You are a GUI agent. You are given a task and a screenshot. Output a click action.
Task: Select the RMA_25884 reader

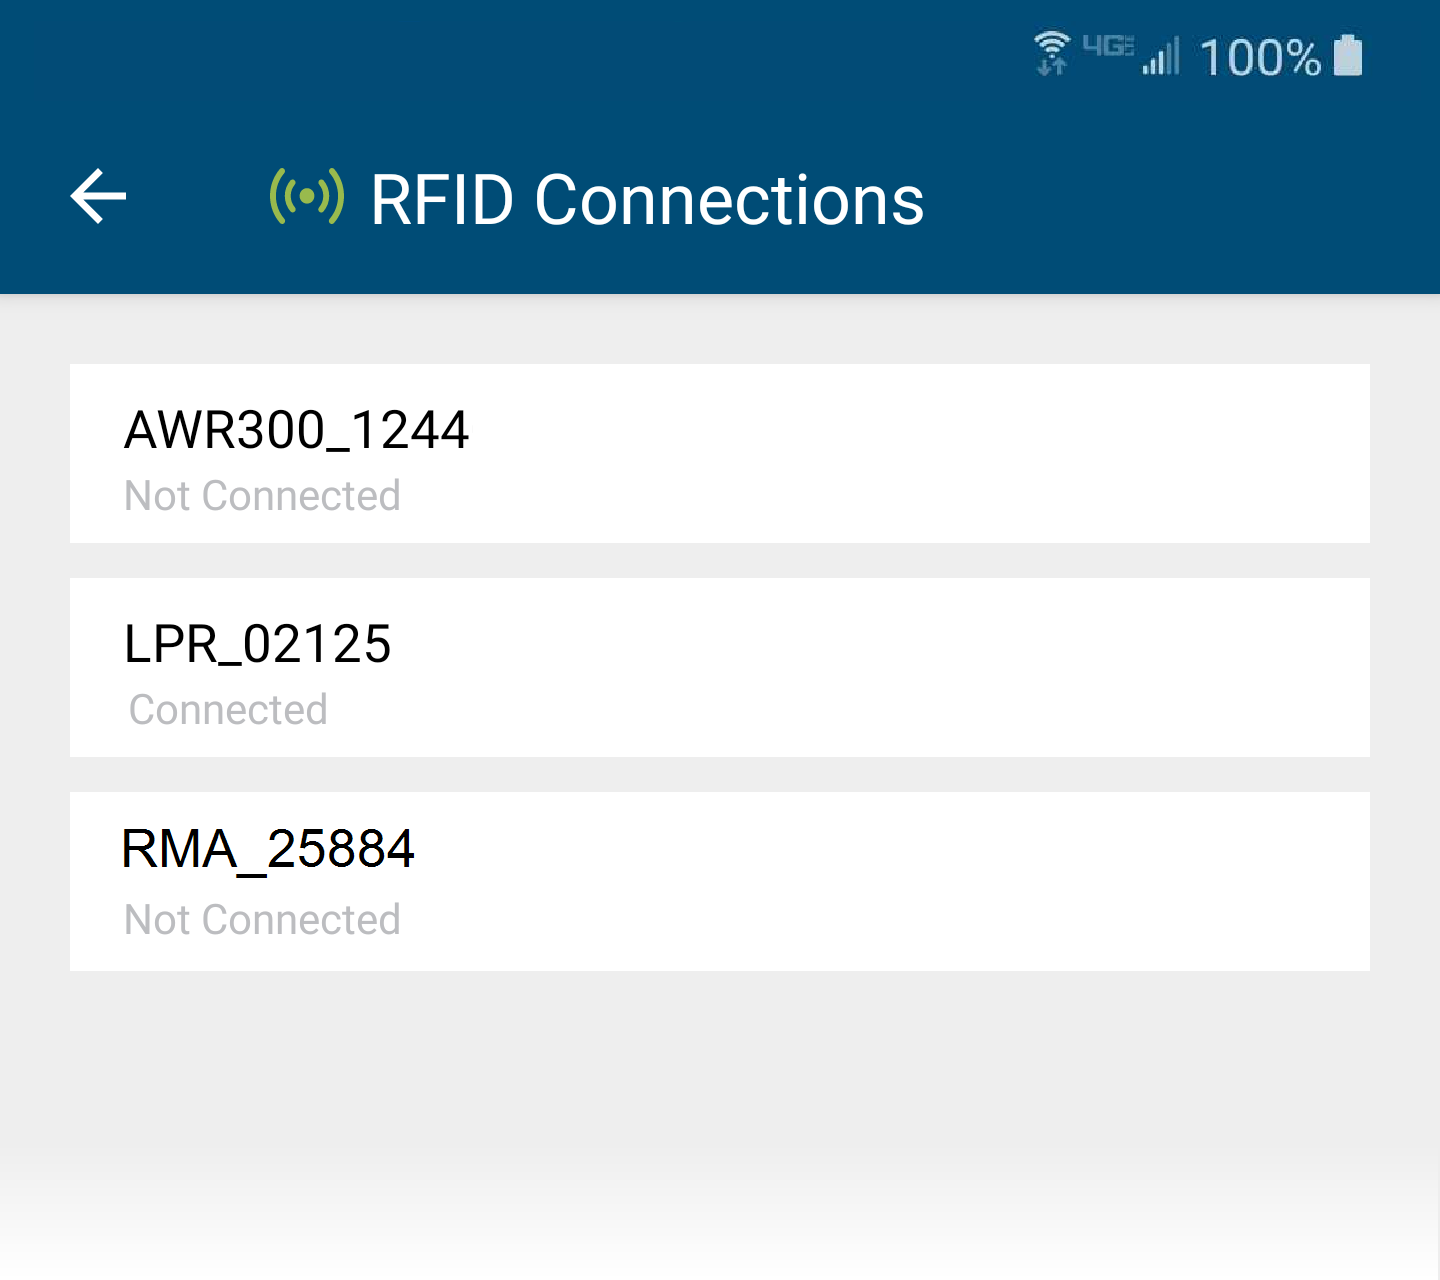720,882
